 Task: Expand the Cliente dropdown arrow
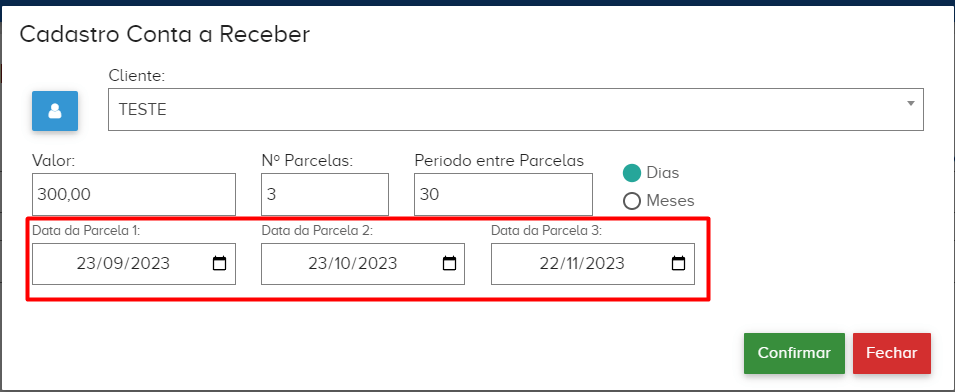coord(911,103)
